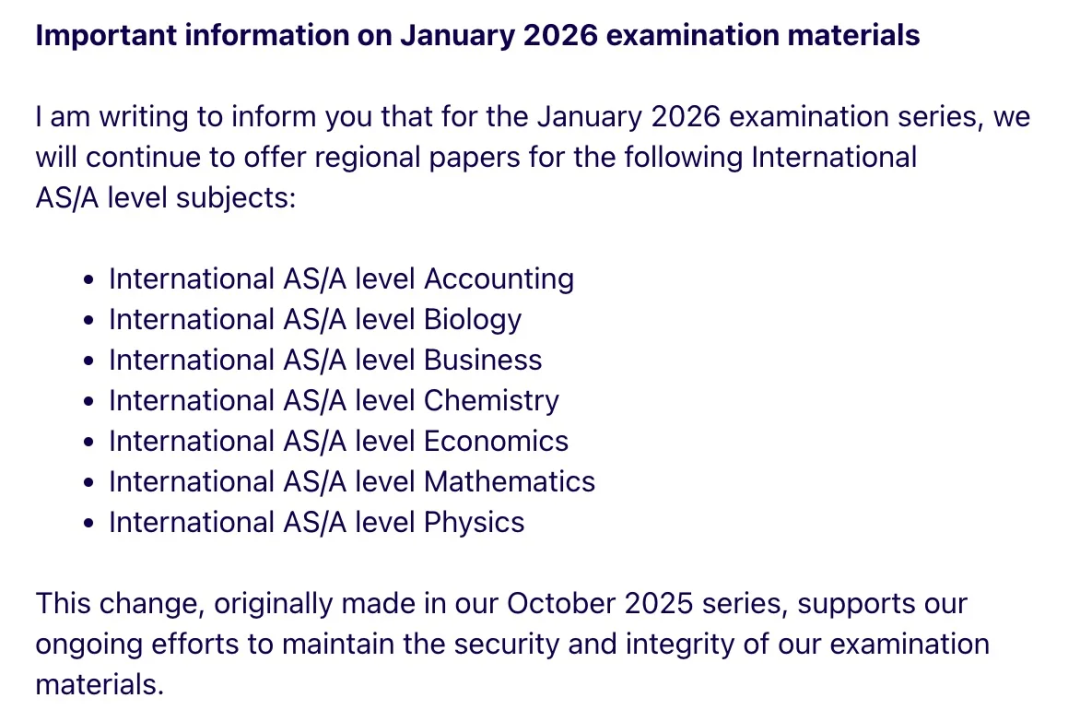Click the heading about January 2026 examination materials

coord(477,36)
